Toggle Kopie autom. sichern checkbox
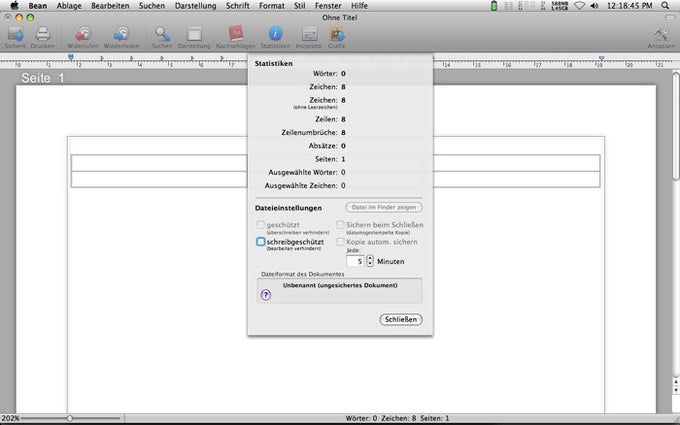 tap(340, 242)
